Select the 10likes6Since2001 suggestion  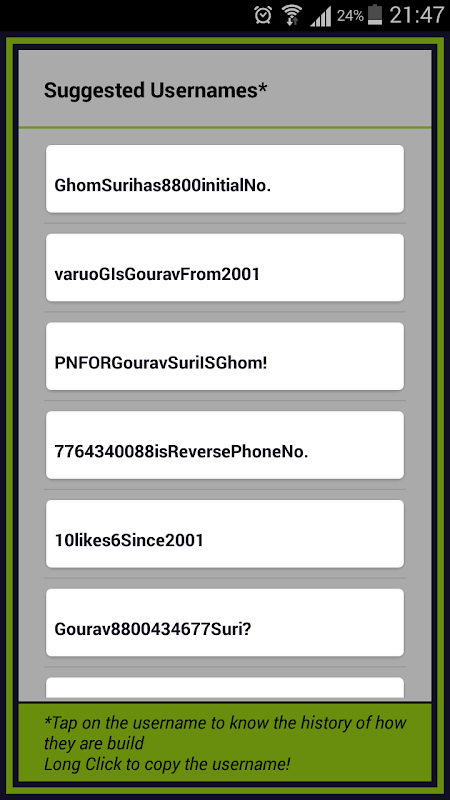[x=225, y=534]
